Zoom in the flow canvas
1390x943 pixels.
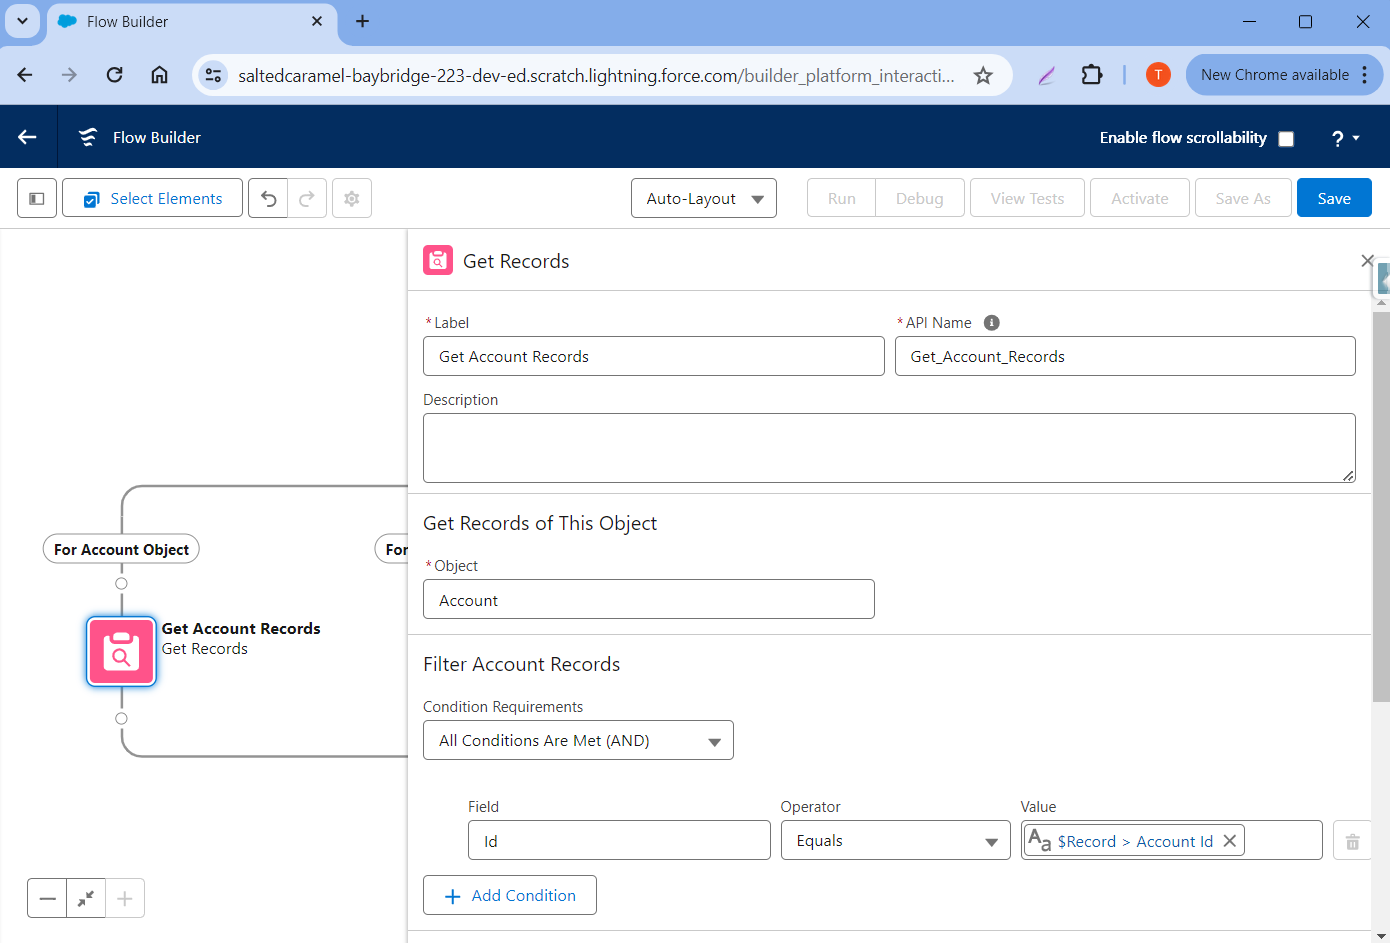pyautogui.click(x=125, y=898)
